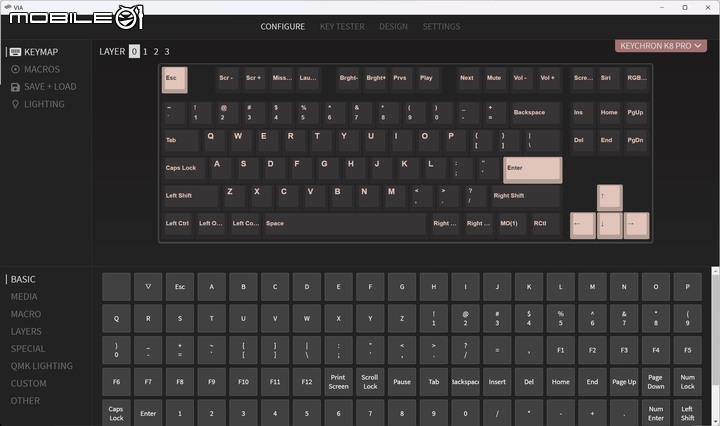The image size is (720, 426).
Task: Select layer 1
Action: pos(145,51)
